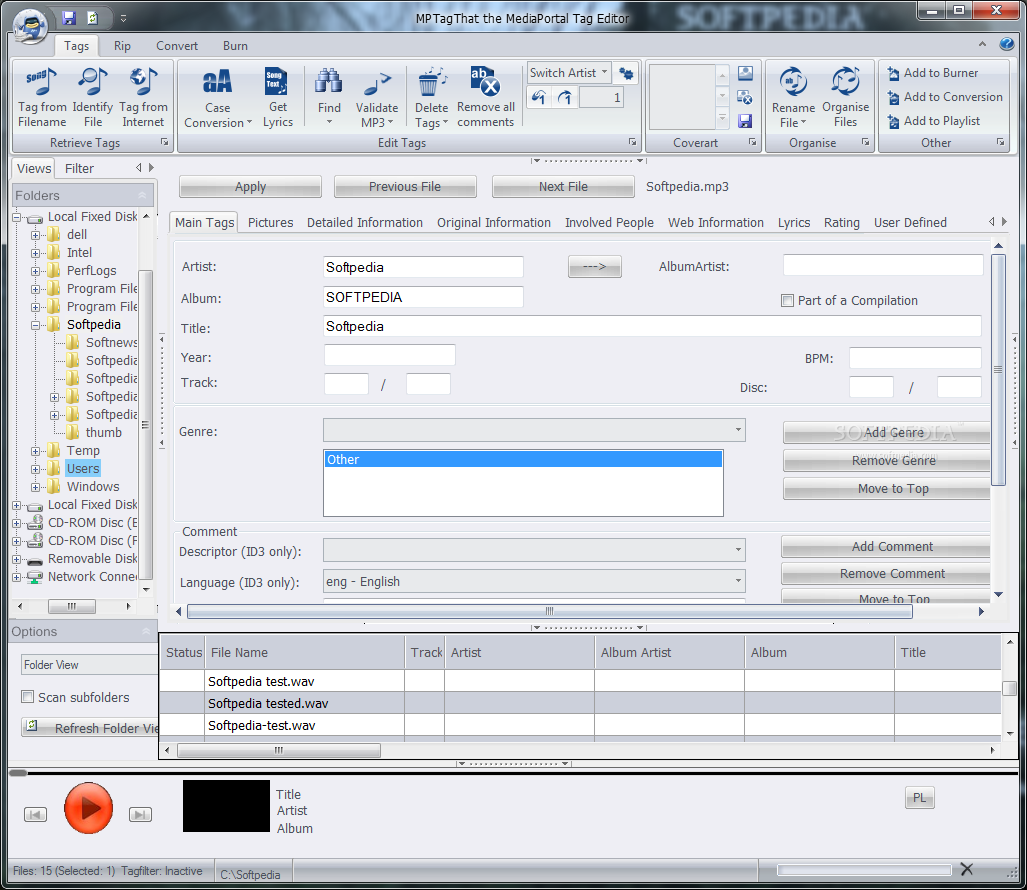Open the Lyrics tab
The width and height of the screenshot is (1027, 890).
[x=794, y=223]
